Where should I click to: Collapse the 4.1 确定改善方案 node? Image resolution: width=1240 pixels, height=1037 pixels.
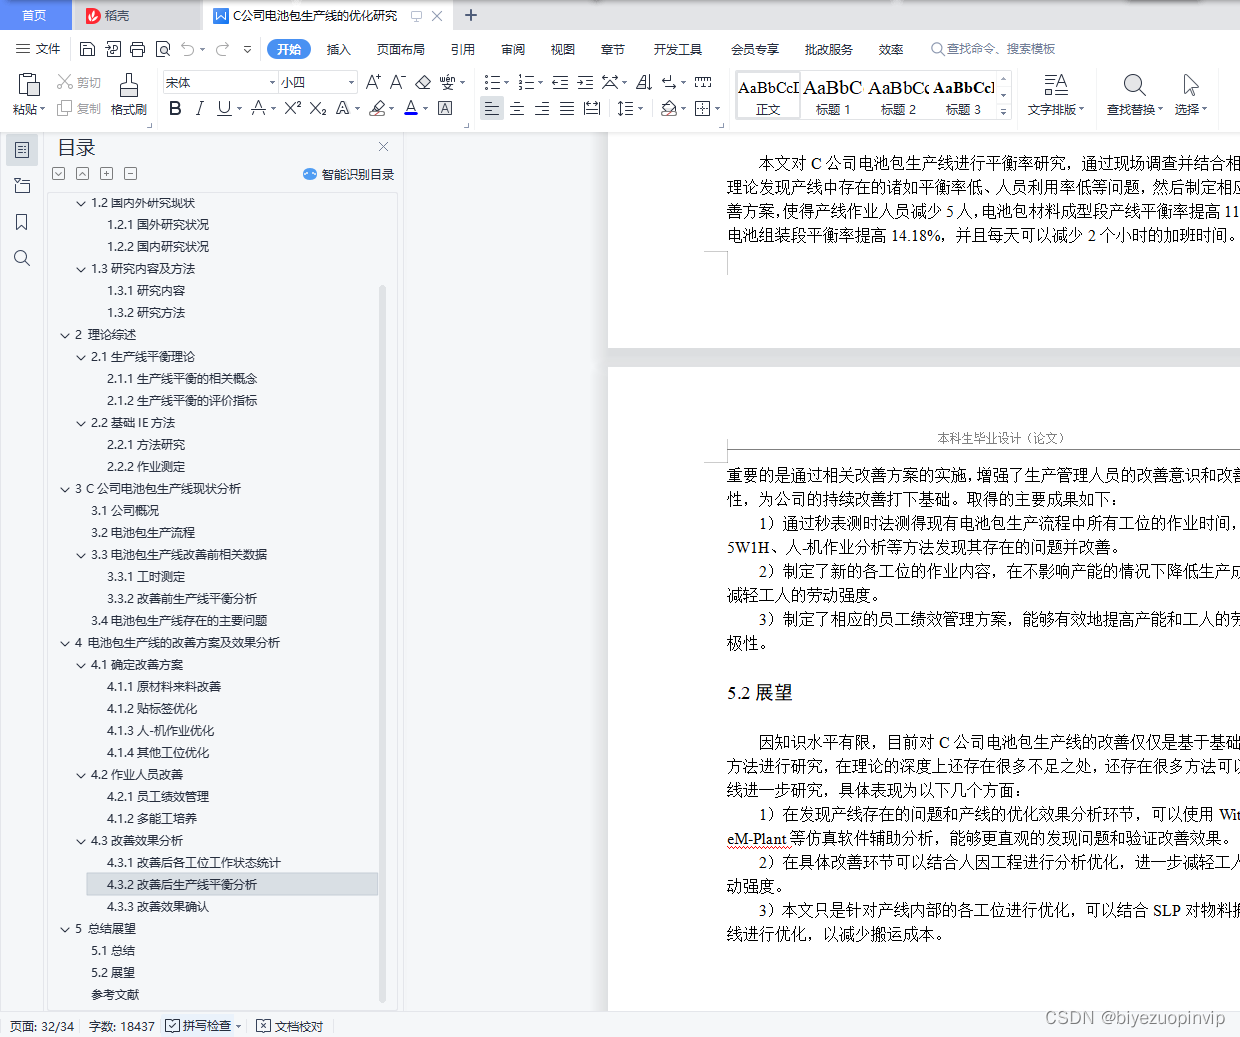[x=81, y=665]
